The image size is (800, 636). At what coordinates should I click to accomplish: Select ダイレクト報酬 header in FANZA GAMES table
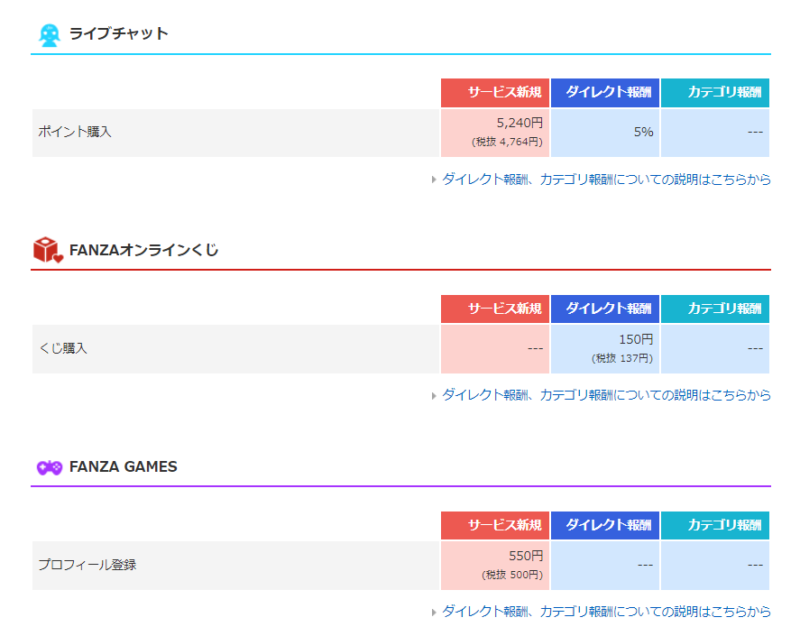click(605, 525)
